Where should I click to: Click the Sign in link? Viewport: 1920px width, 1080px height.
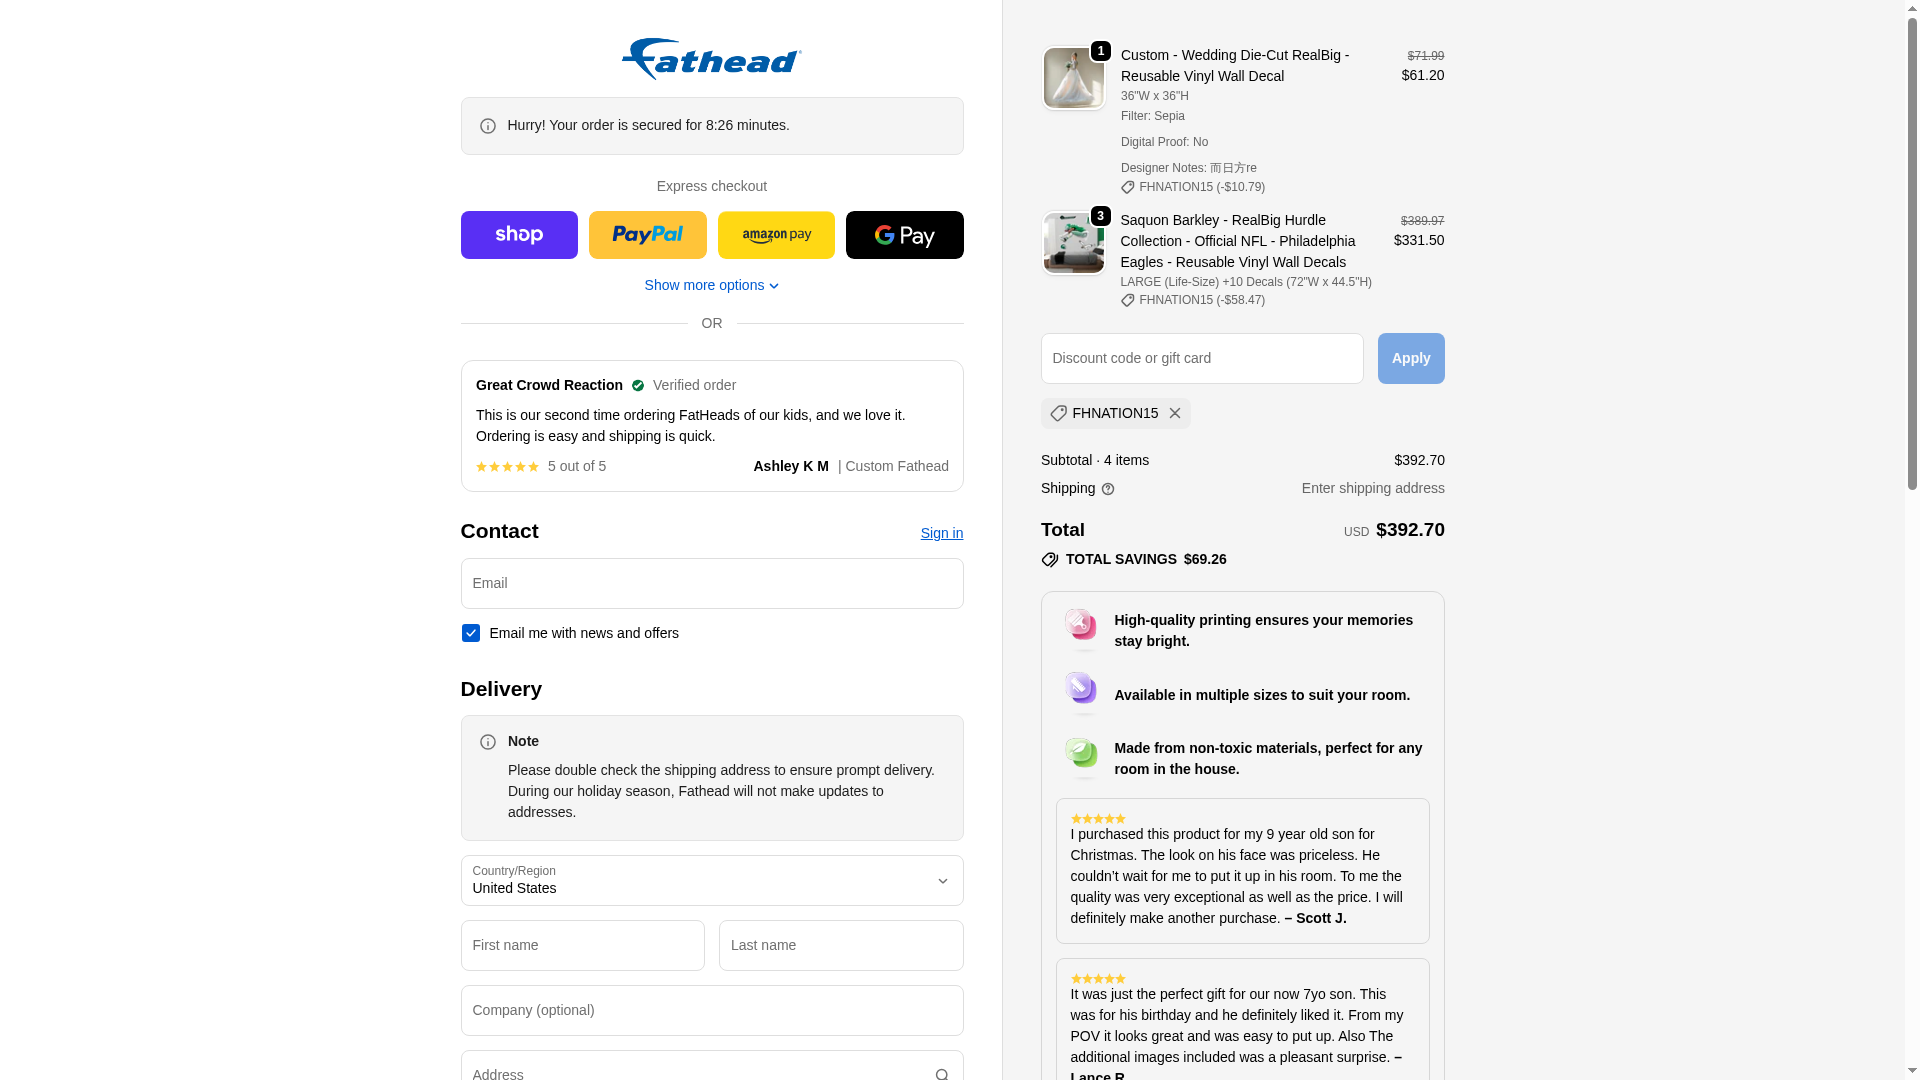[941, 533]
